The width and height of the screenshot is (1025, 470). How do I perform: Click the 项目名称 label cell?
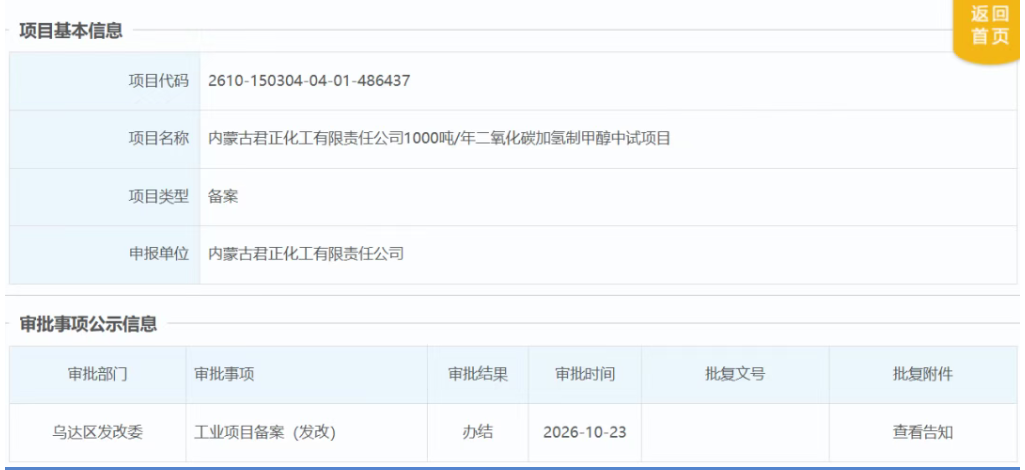pos(105,139)
